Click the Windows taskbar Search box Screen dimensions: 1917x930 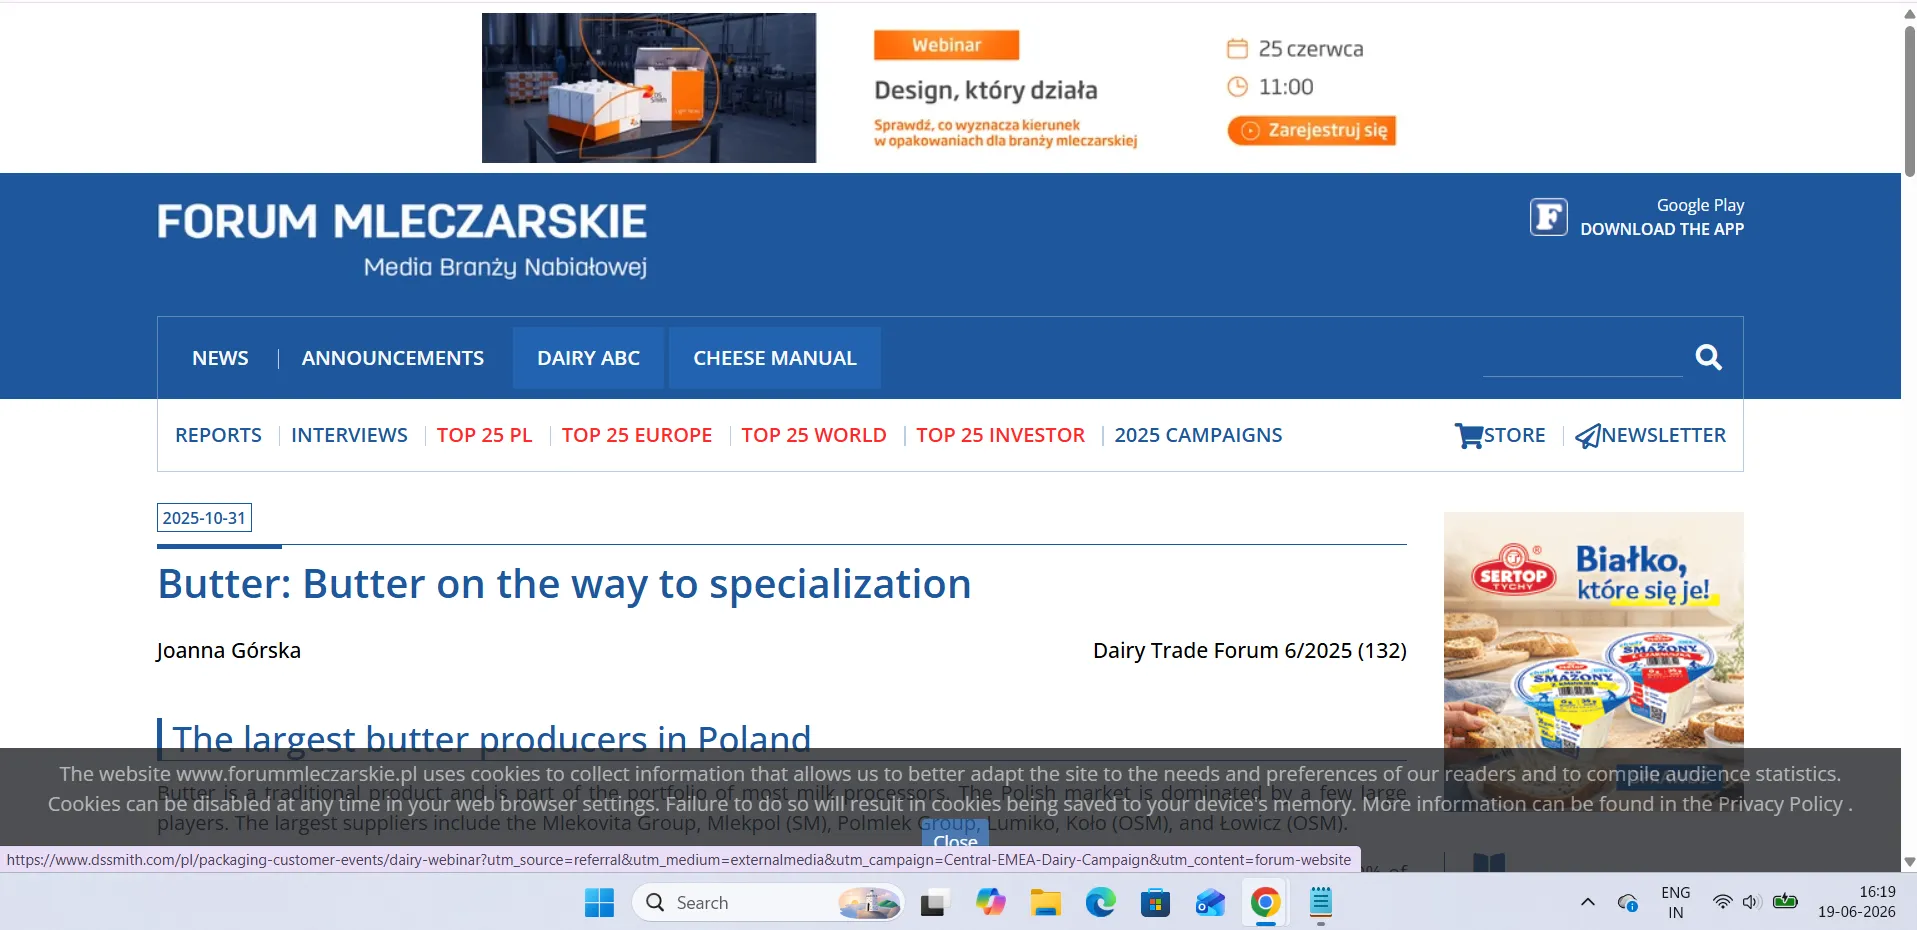coord(768,903)
